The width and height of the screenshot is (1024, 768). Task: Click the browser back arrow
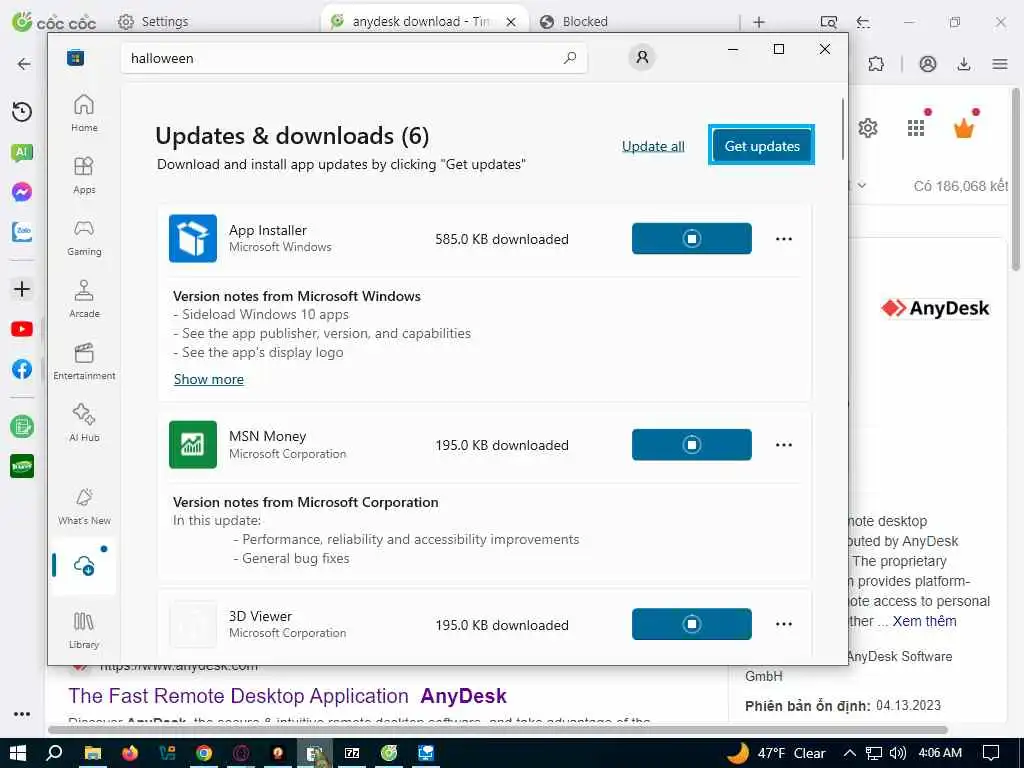click(24, 64)
